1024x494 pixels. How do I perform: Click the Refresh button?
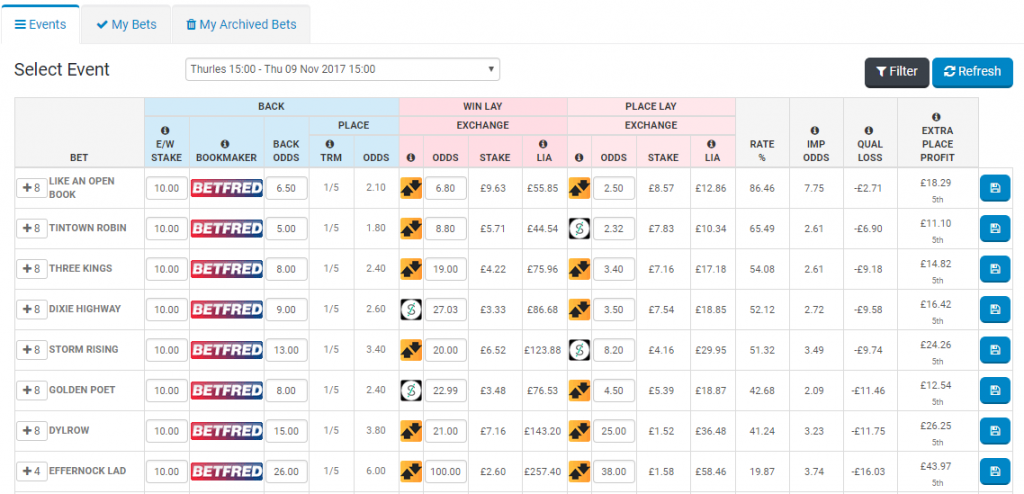[x=972, y=72]
